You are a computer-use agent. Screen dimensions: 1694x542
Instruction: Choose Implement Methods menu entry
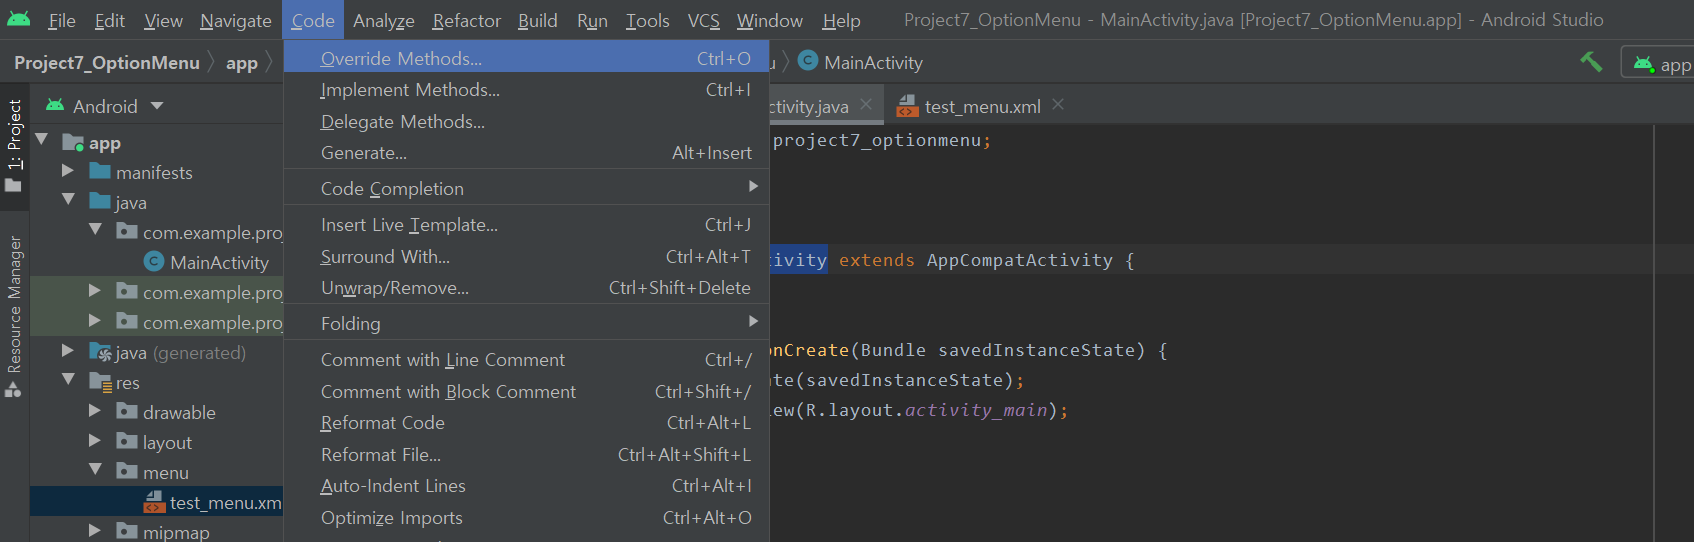pyautogui.click(x=526, y=90)
